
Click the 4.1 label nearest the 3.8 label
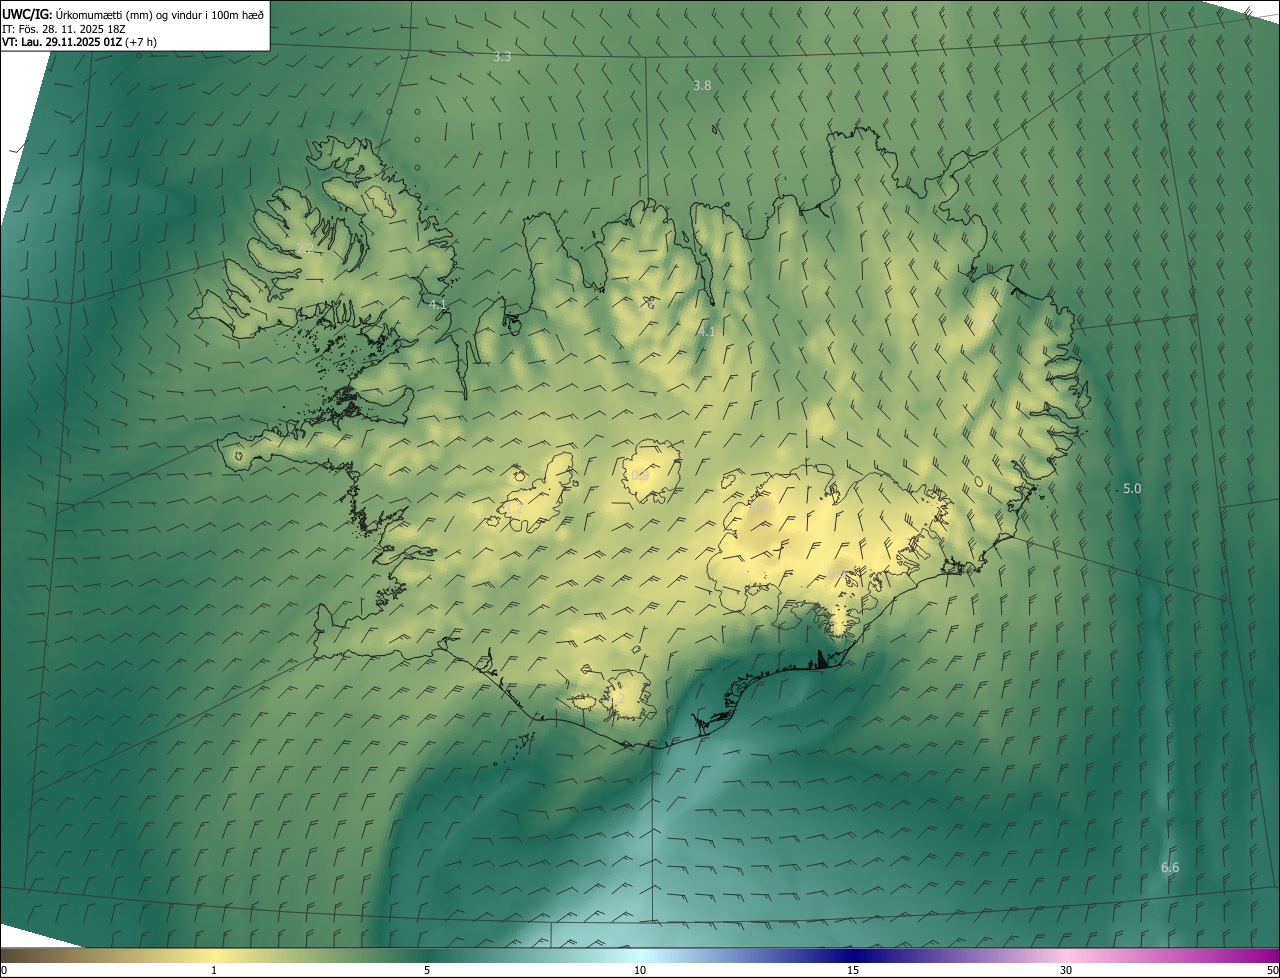[706, 331]
